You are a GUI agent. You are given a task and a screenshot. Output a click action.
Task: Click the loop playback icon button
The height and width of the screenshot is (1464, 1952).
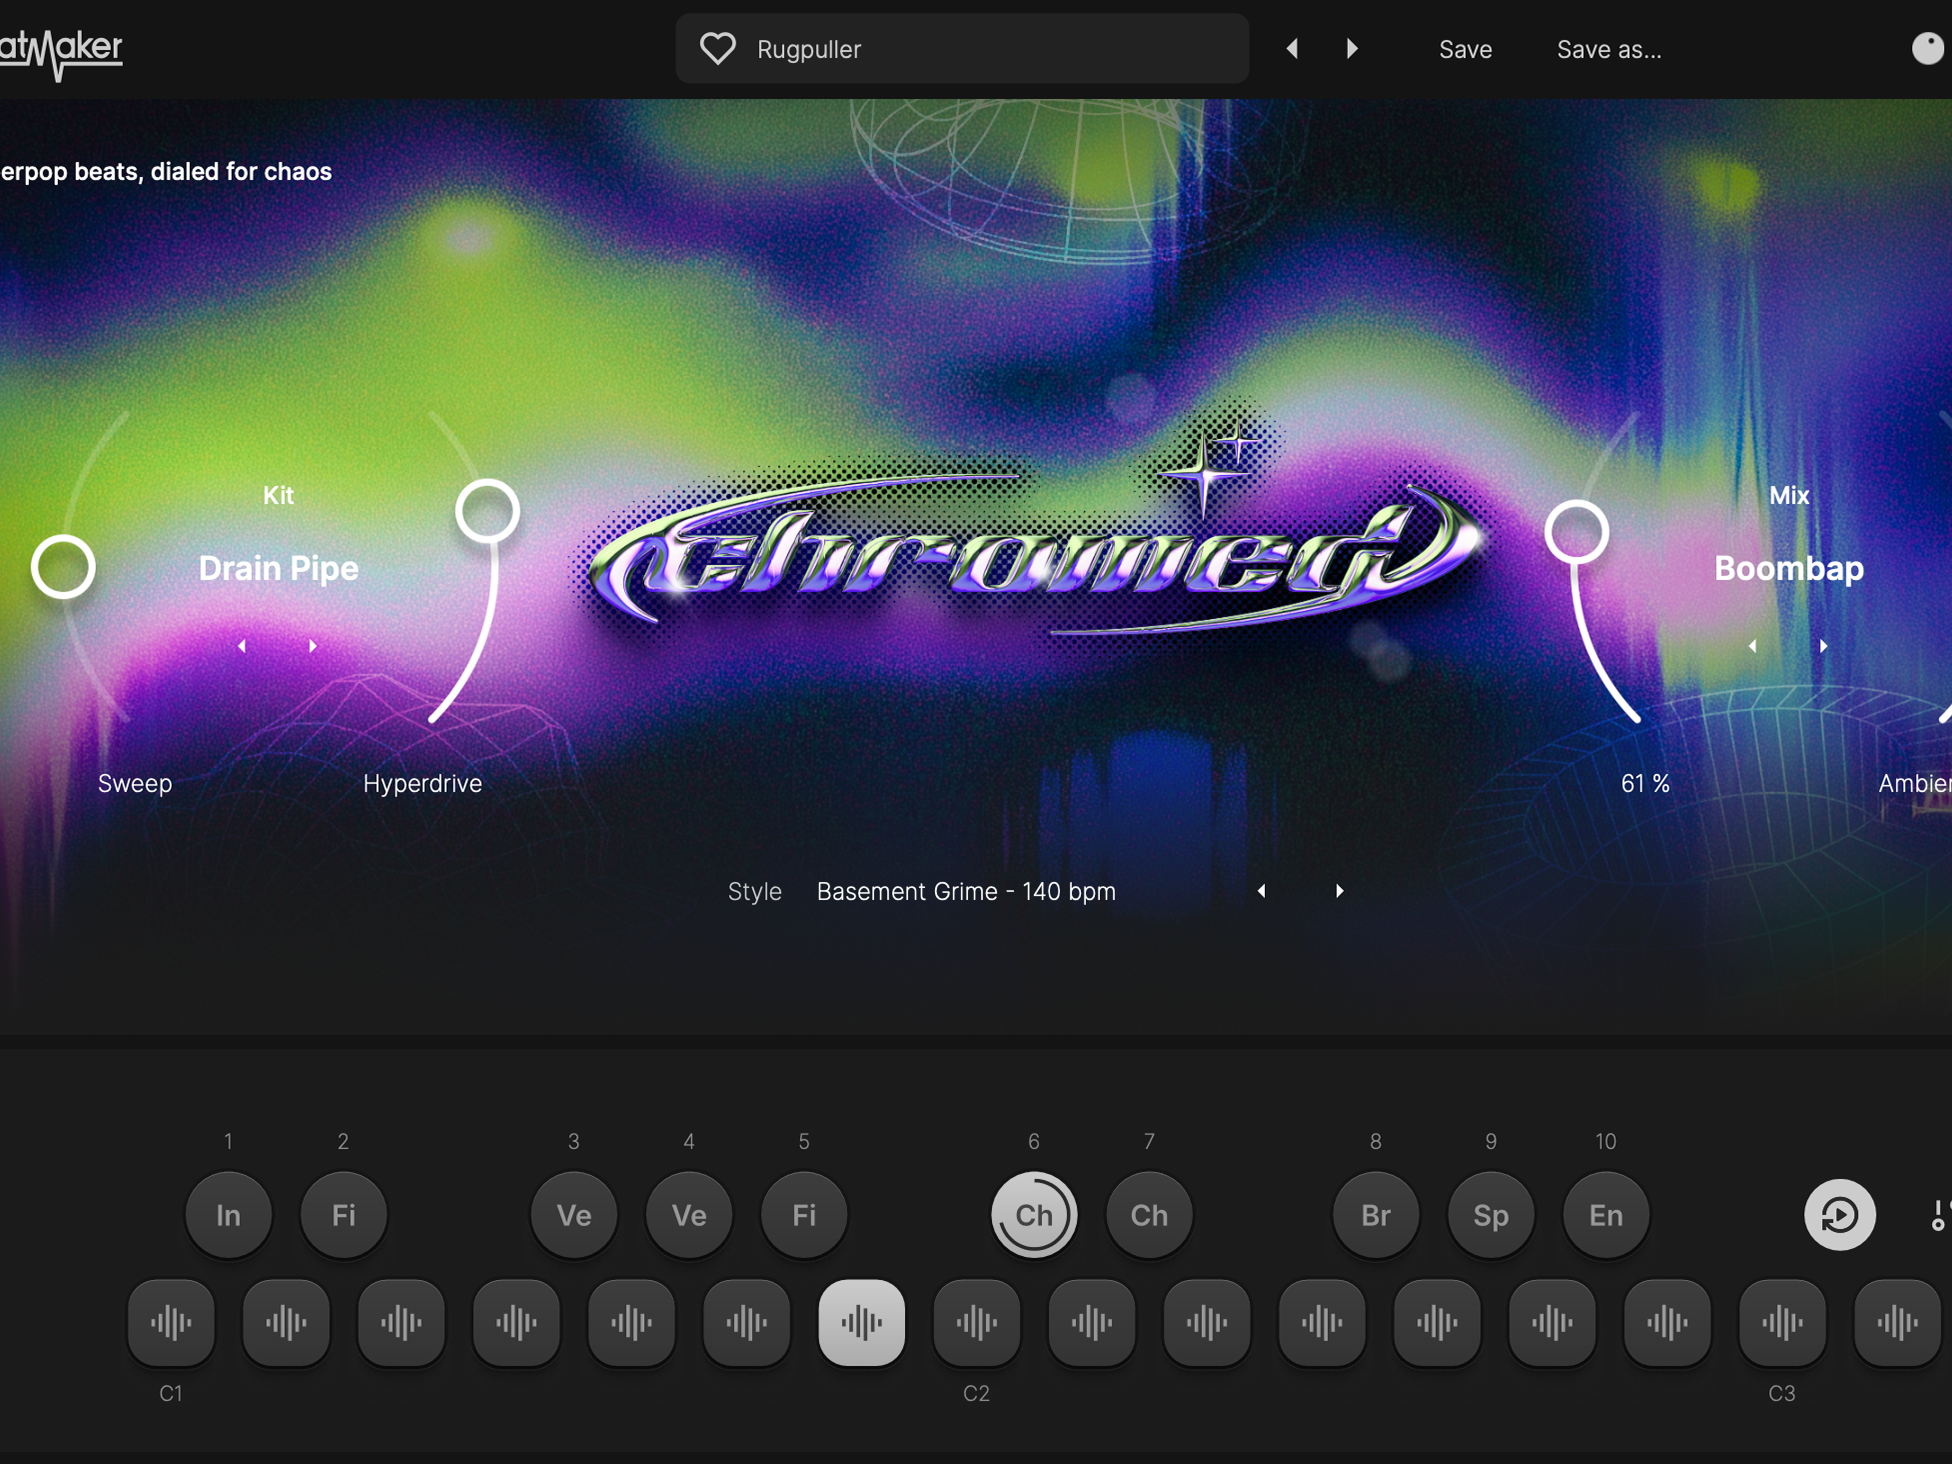[1840, 1215]
